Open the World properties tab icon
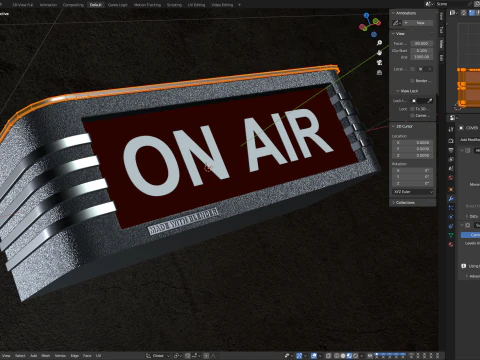The width and height of the screenshot is (480, 360). click(x=451, y=178)
